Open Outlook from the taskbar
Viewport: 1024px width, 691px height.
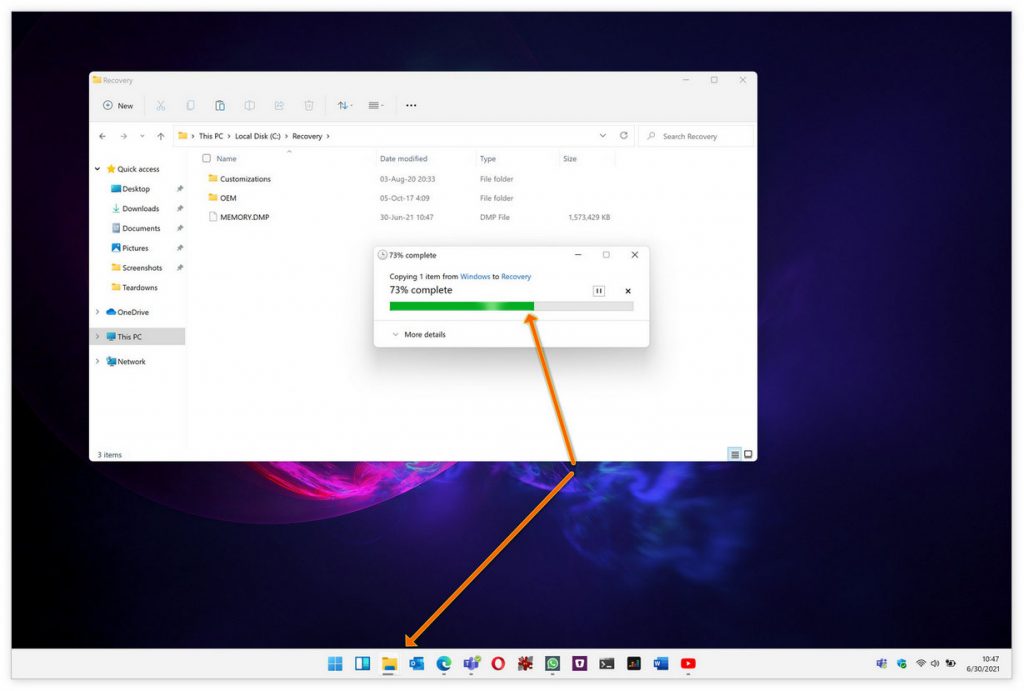417,664
